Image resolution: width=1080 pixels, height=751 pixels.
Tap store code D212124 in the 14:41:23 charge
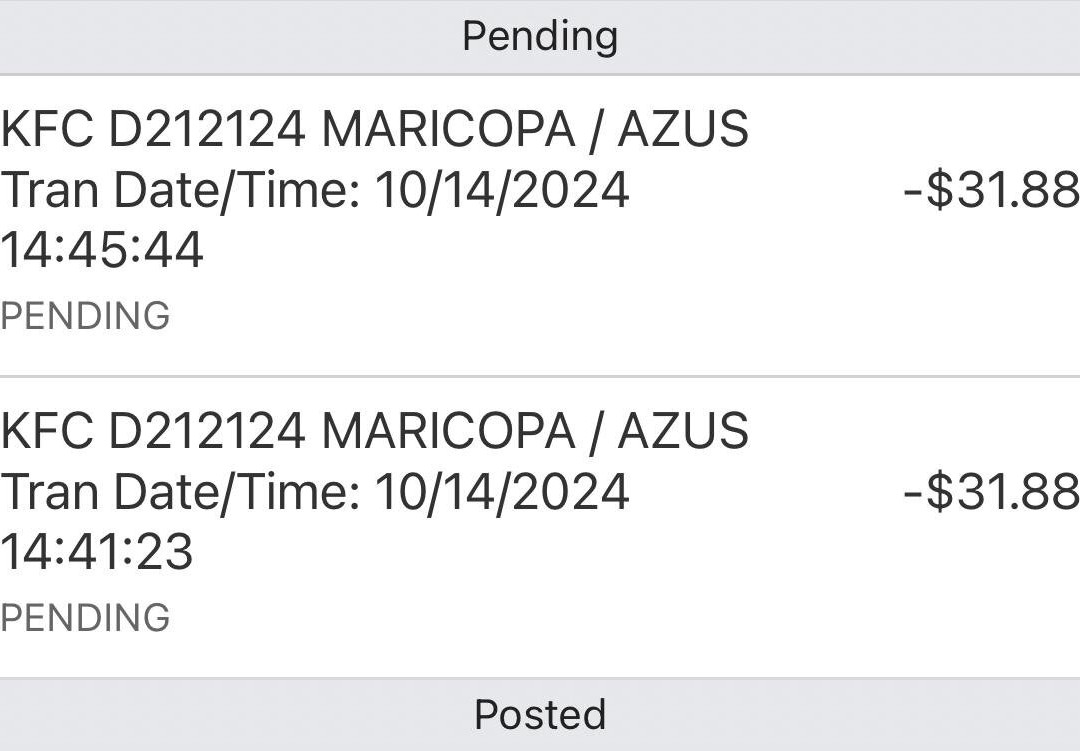[x=206, y=432]
